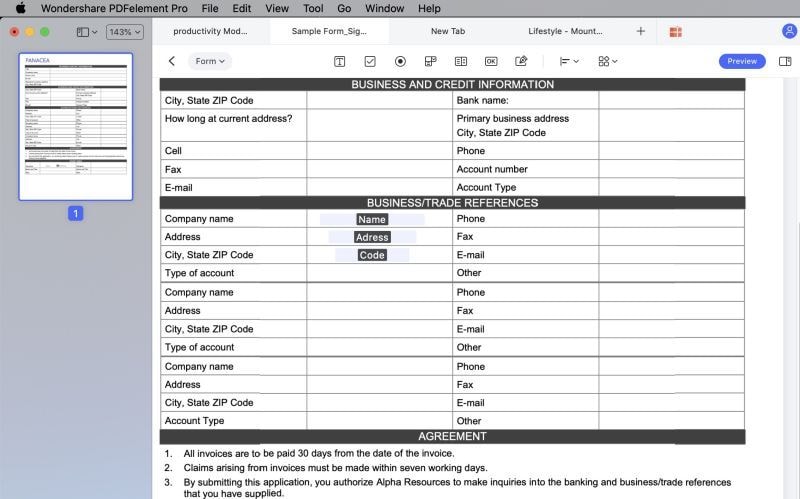800x499 pixels.
Task: Open the Tool menu in menu bar
Action: pyautogui.click(x=313, y=9)
